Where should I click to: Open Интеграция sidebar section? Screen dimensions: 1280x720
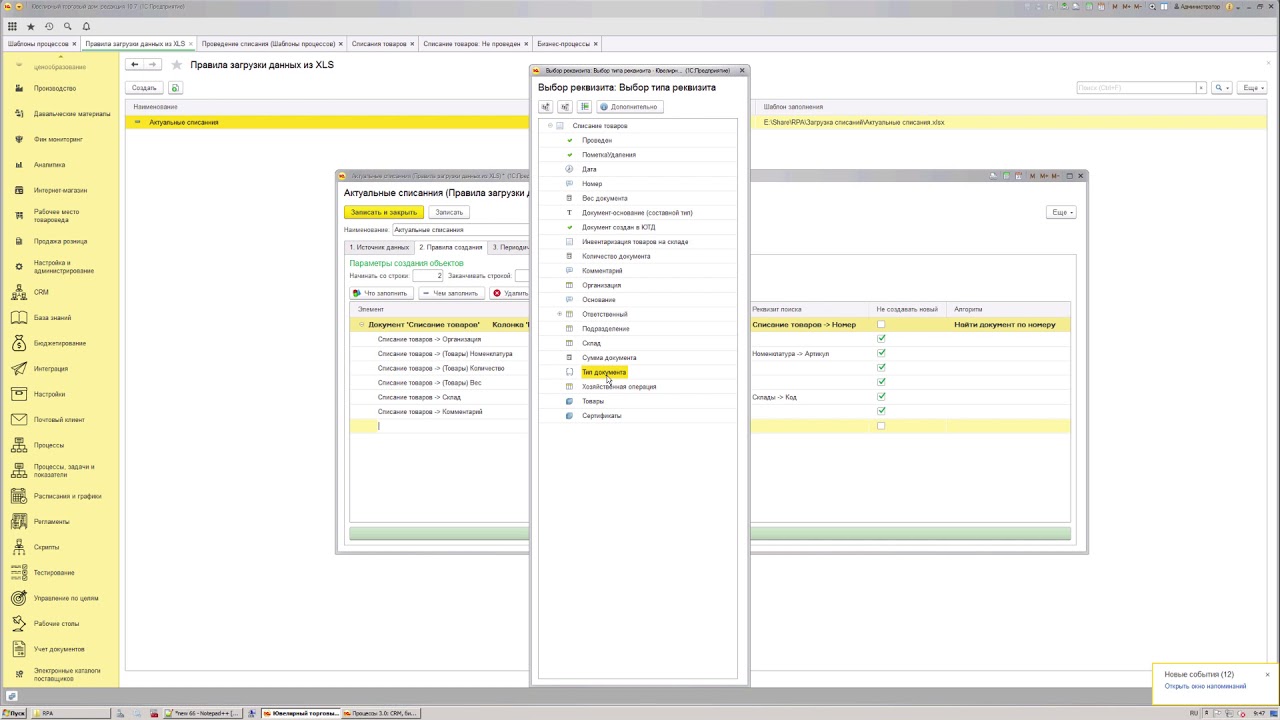click(51, 369)
